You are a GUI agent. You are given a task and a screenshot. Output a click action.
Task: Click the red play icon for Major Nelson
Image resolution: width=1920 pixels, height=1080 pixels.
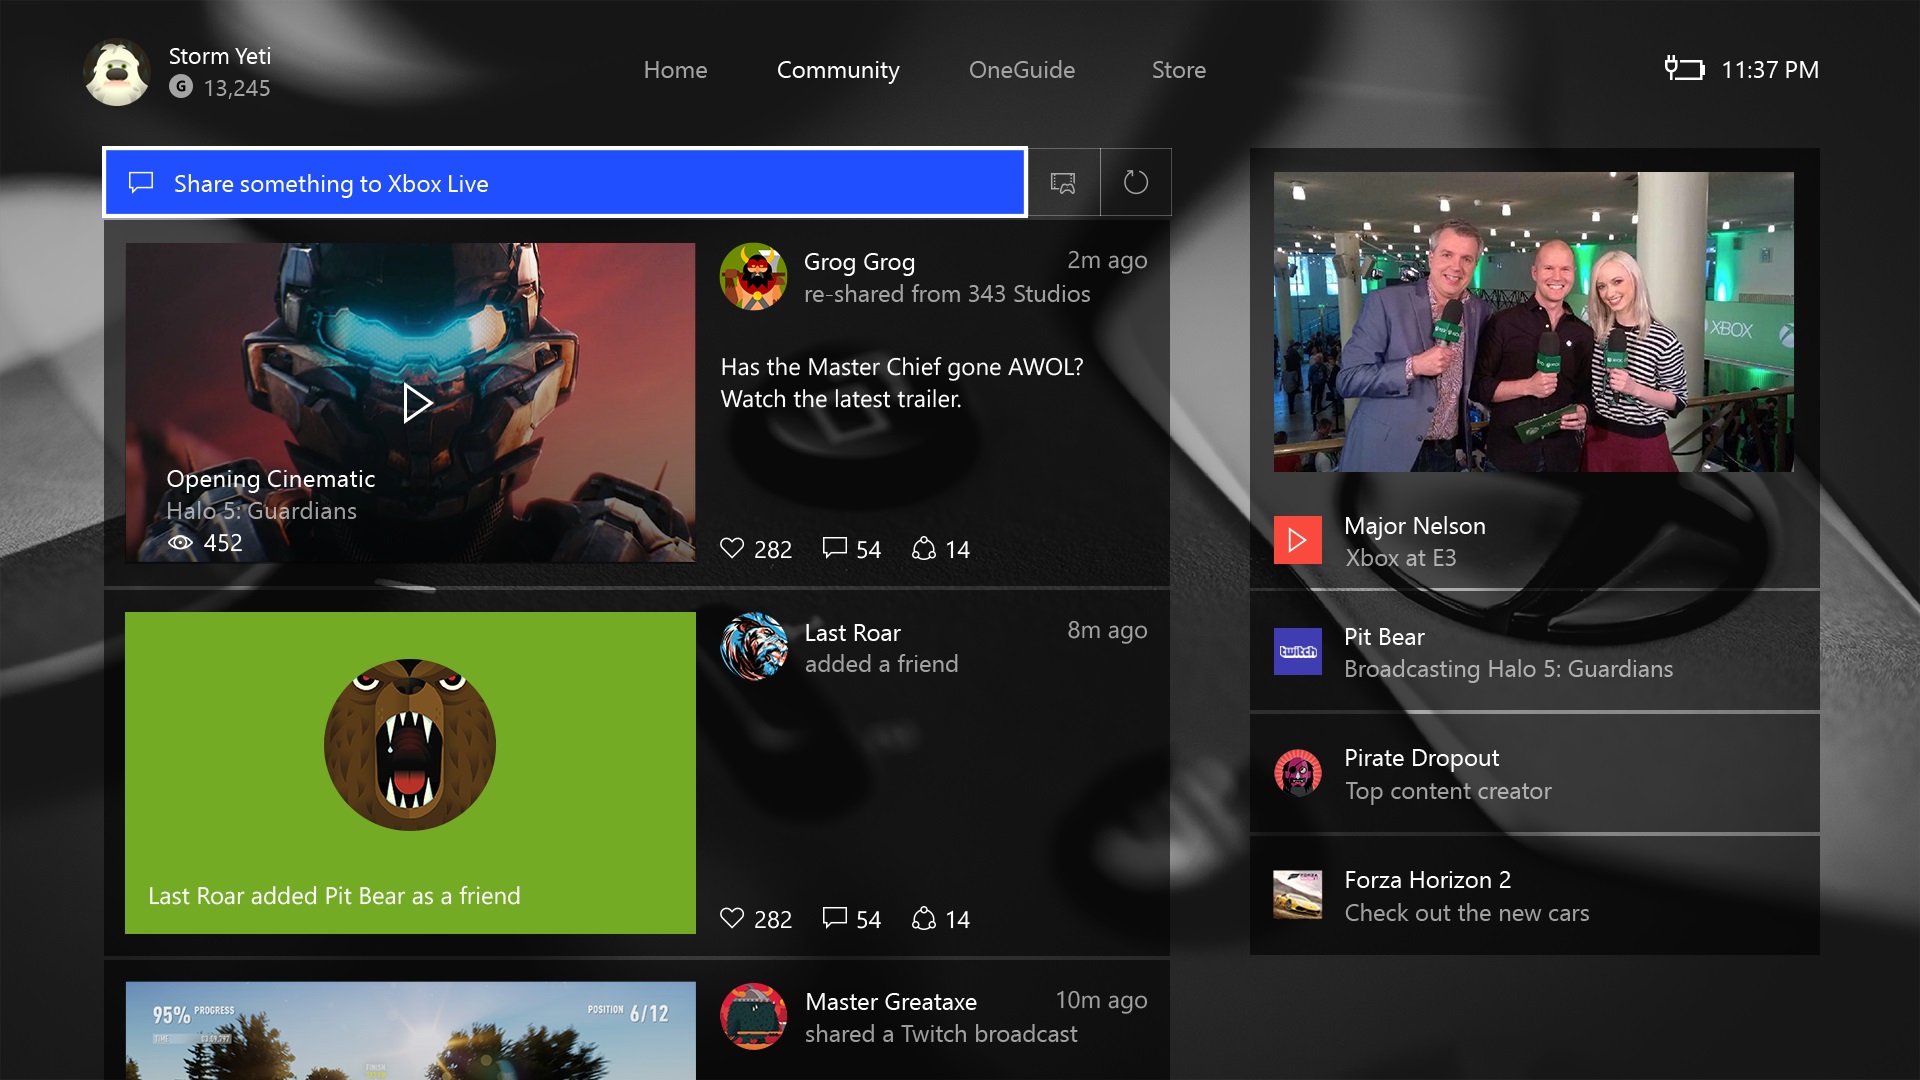[1297, 541]
